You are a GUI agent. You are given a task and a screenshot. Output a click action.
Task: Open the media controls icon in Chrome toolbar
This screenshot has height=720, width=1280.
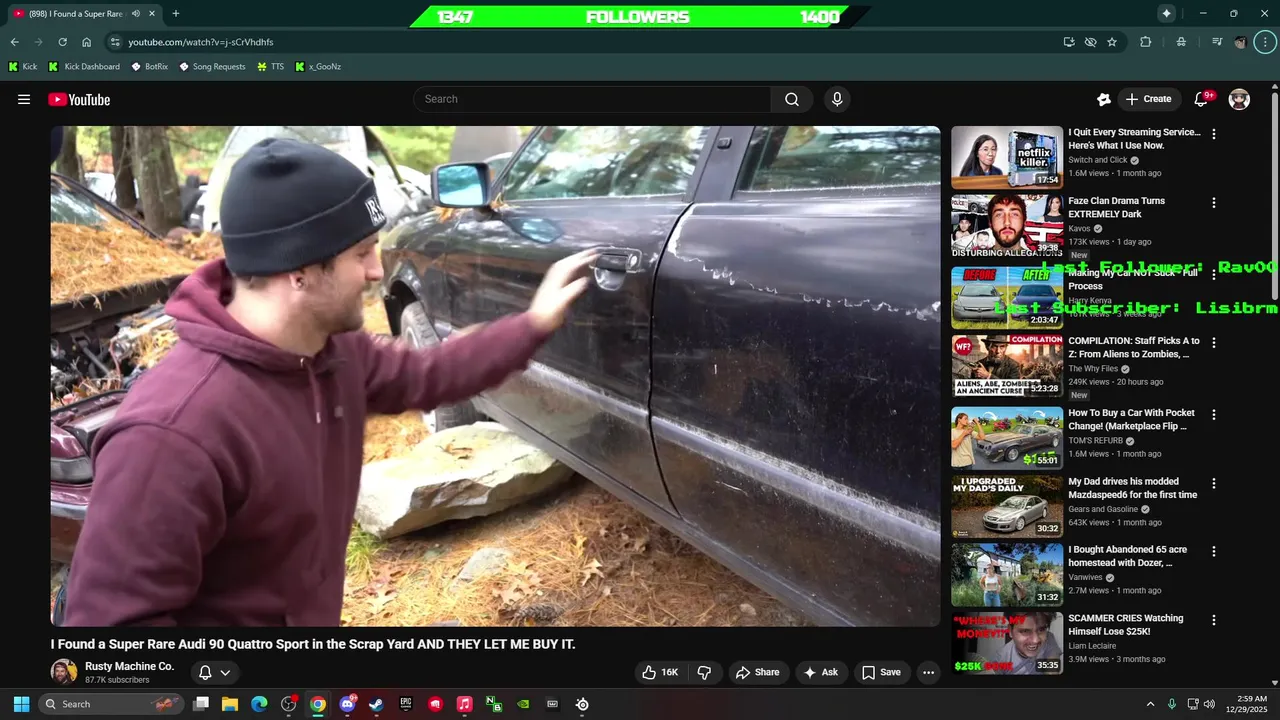coord(1217,42)
